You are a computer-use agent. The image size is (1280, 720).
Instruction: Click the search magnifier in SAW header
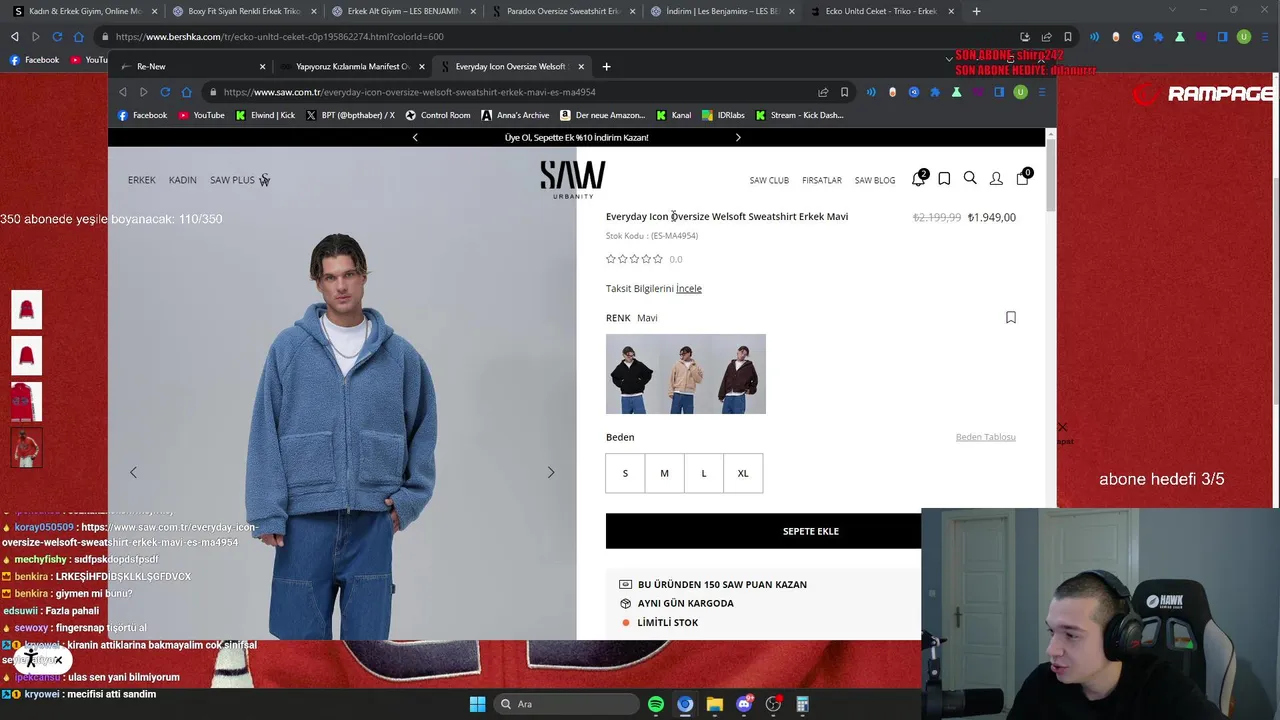[970, 178]
